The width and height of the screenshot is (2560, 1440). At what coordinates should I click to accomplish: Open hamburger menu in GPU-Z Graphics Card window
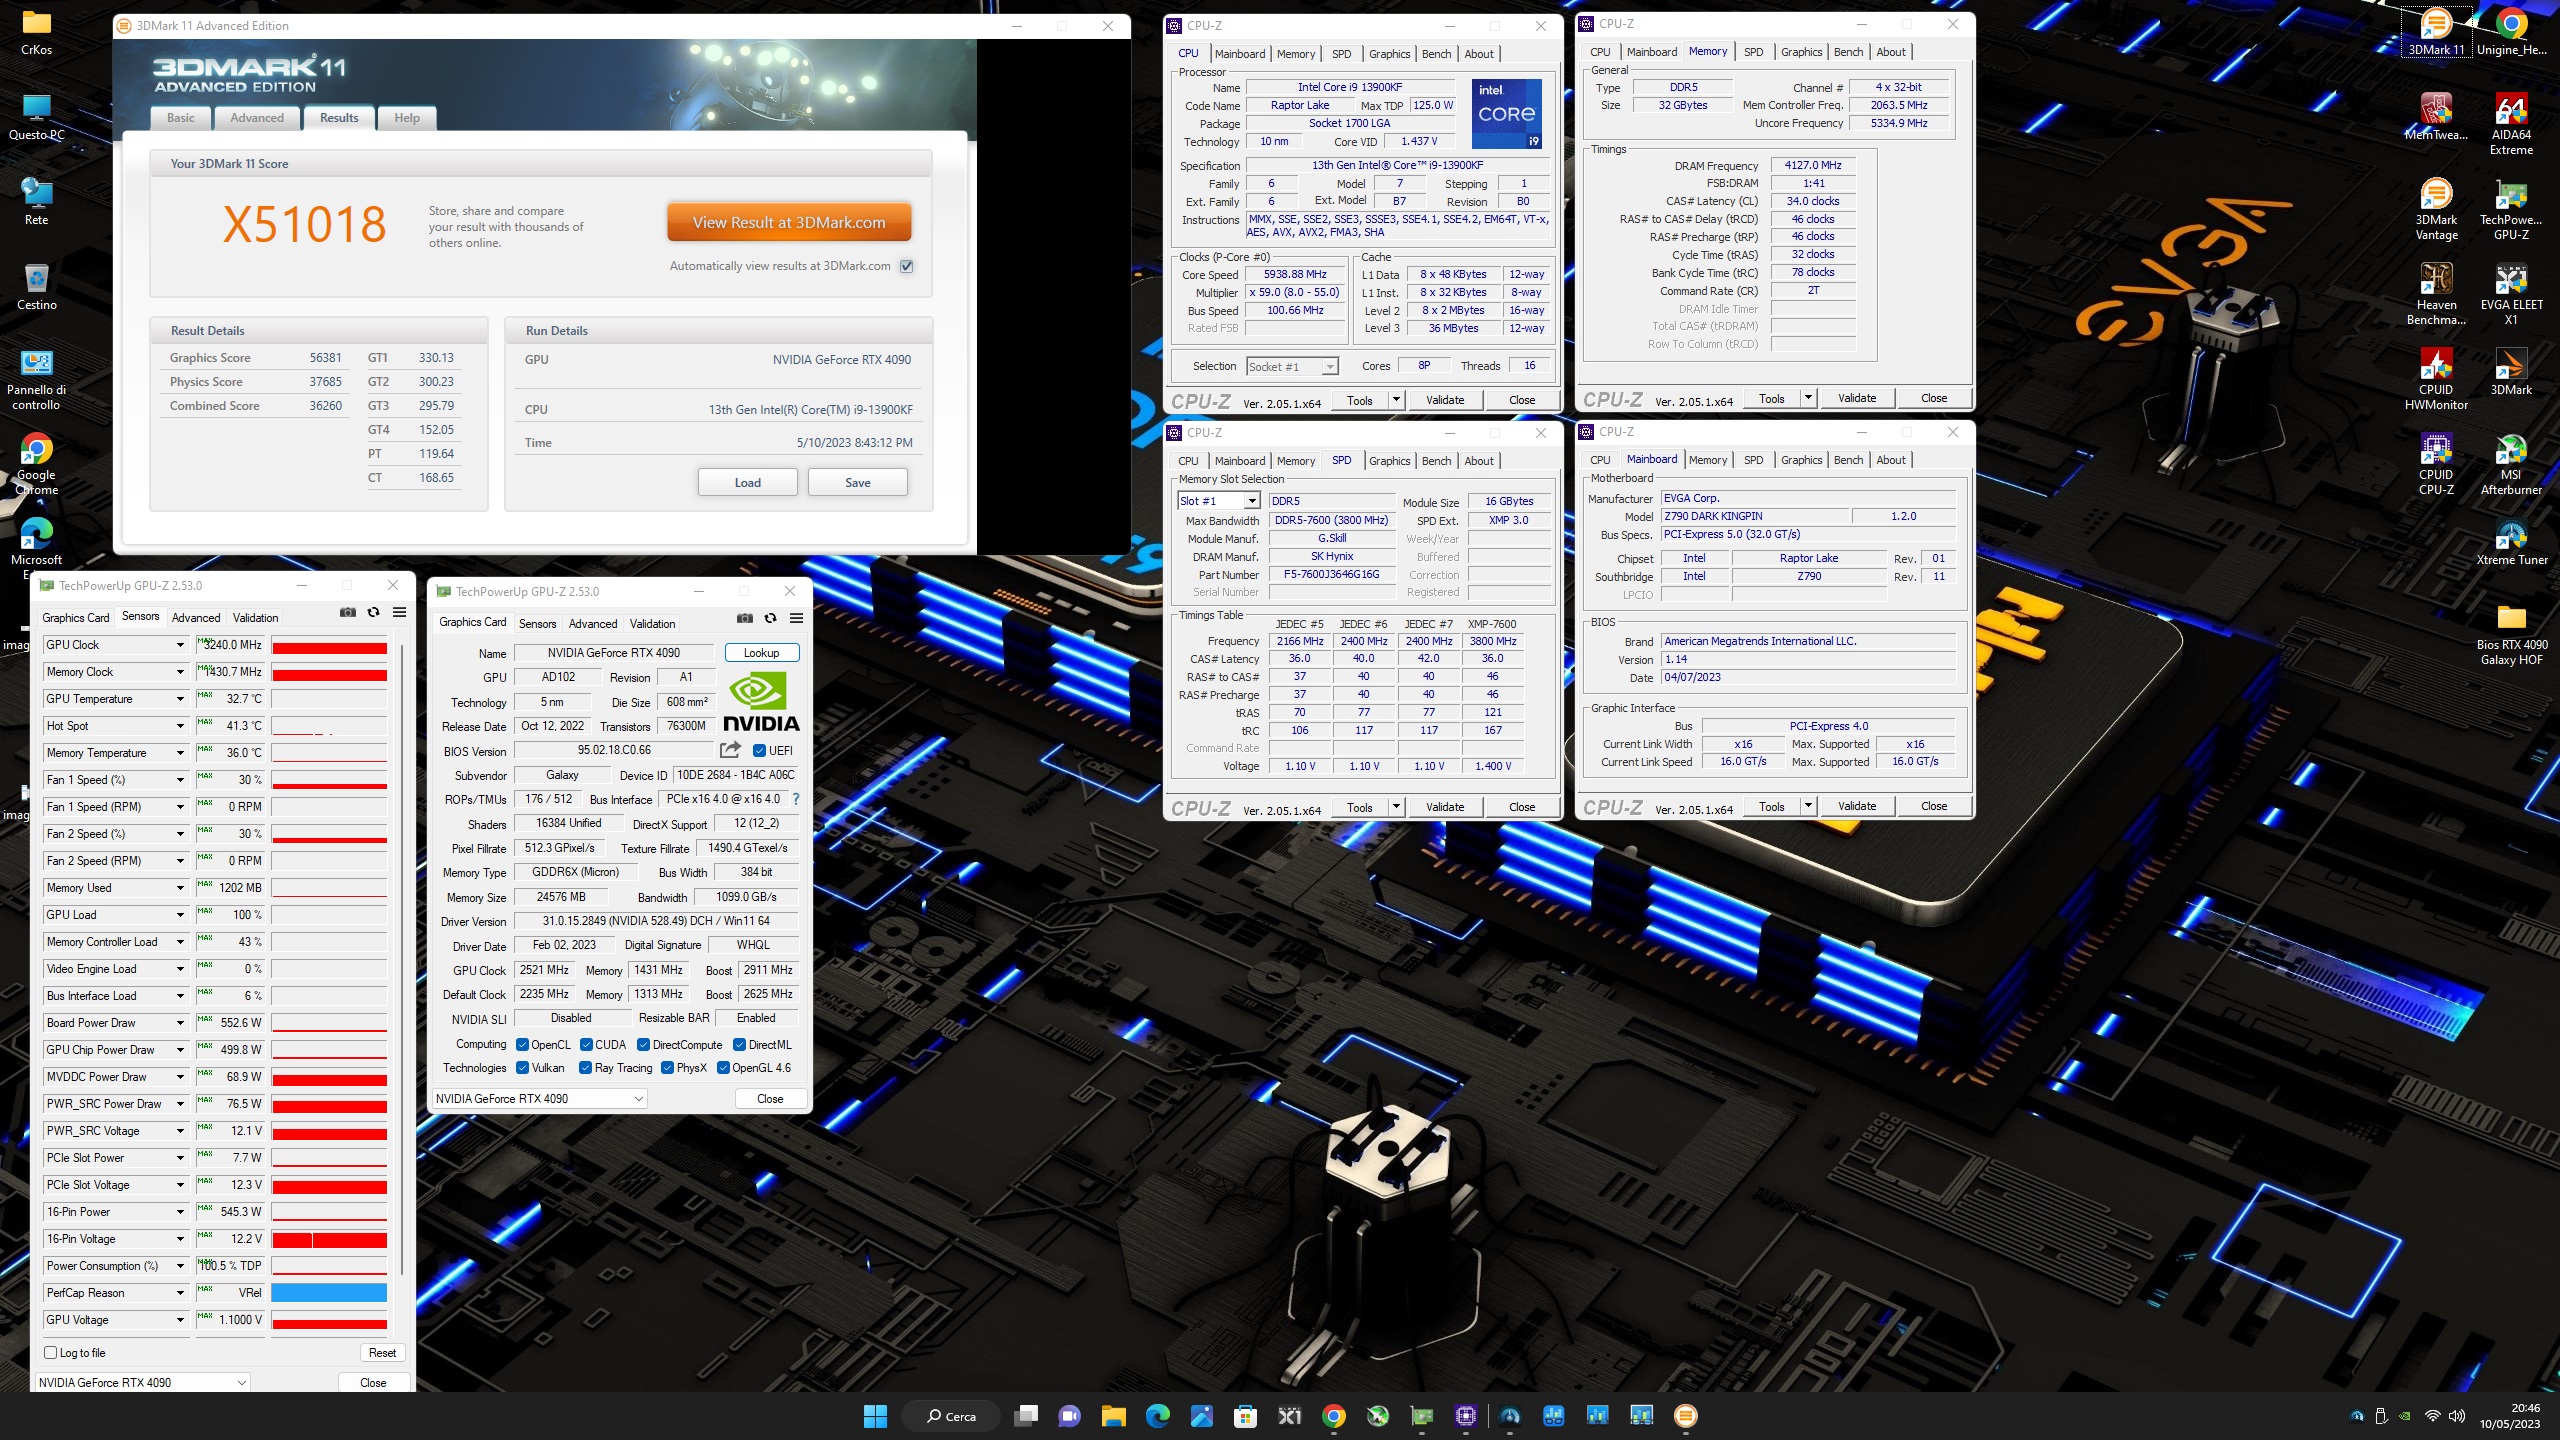796,618
